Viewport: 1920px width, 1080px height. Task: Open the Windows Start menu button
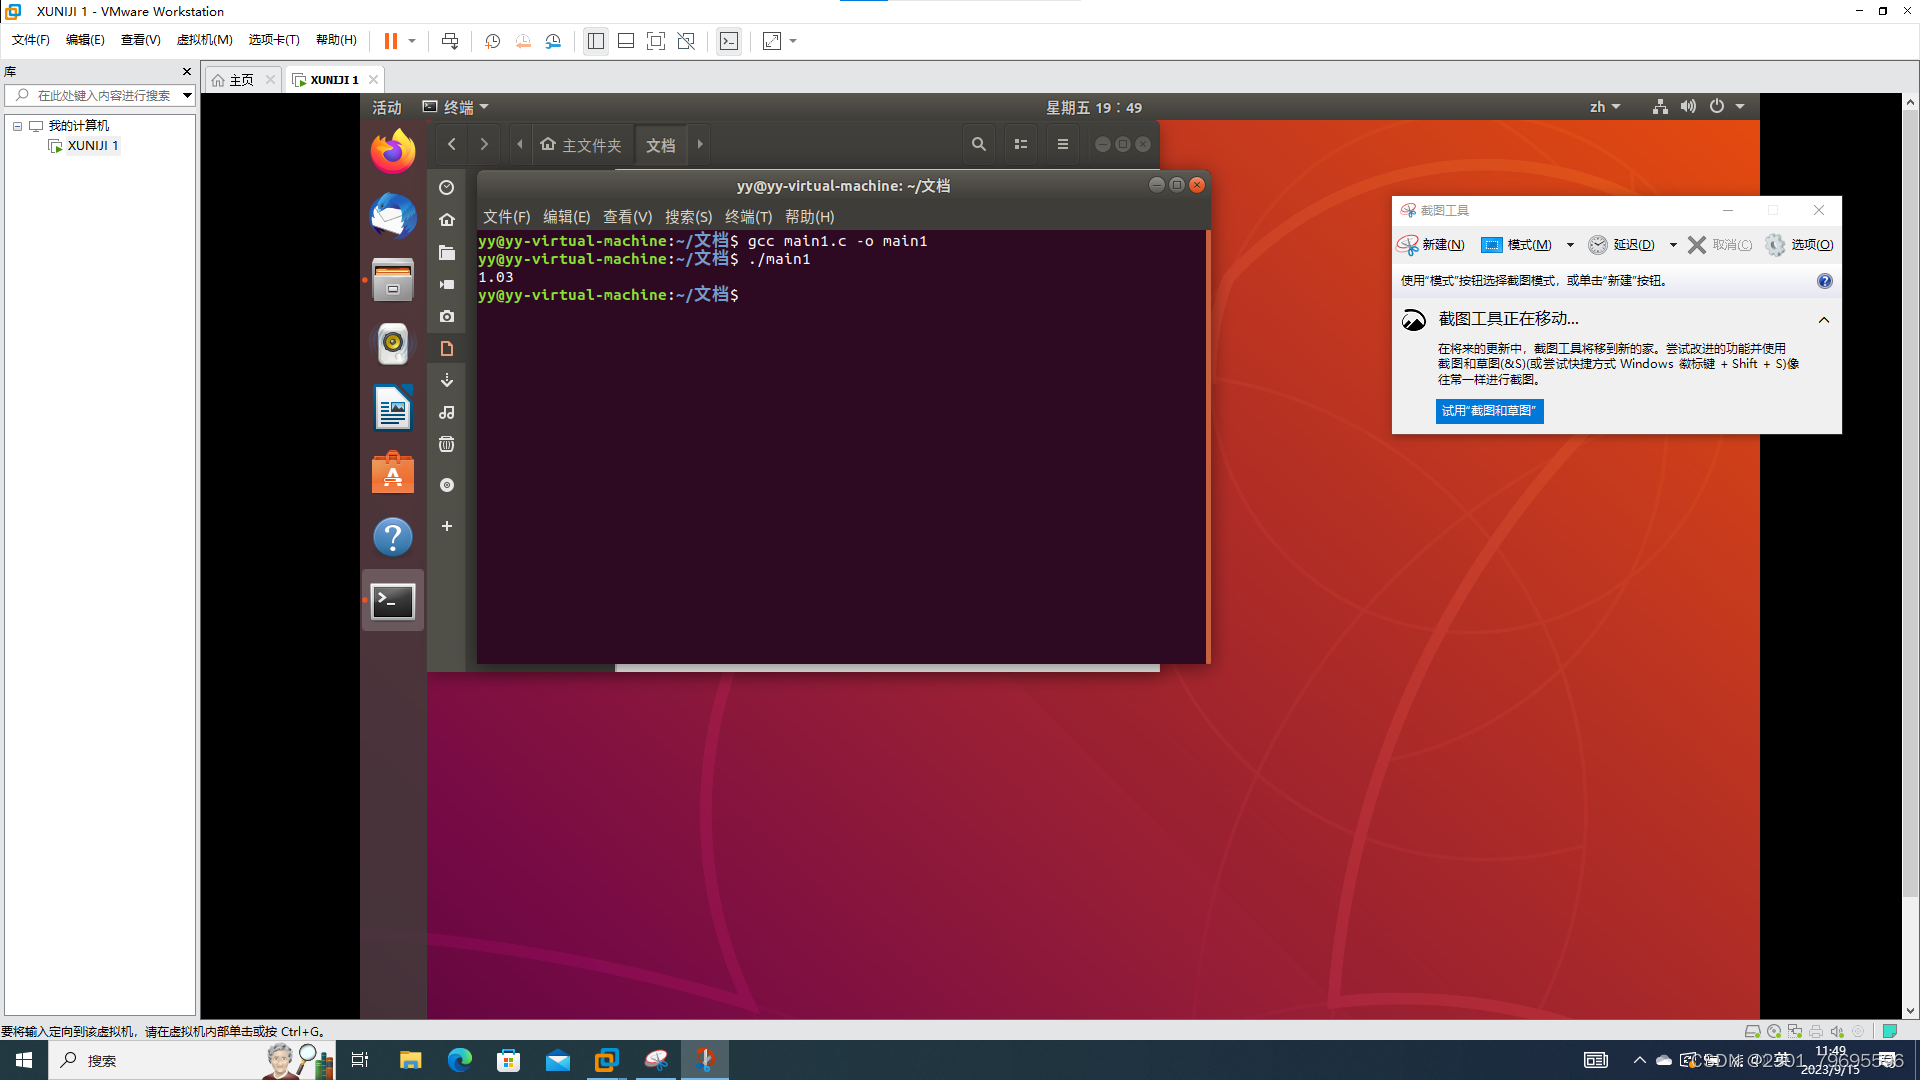(x=24, y=1060)
